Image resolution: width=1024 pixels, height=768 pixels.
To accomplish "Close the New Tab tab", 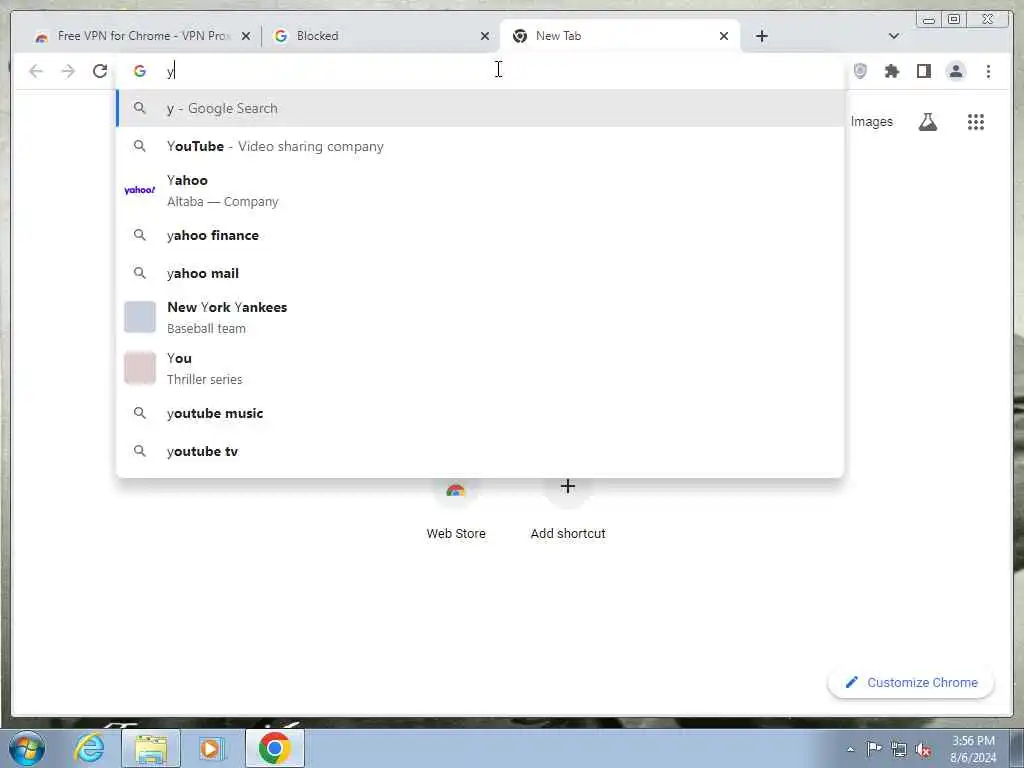I will (724, 37).
